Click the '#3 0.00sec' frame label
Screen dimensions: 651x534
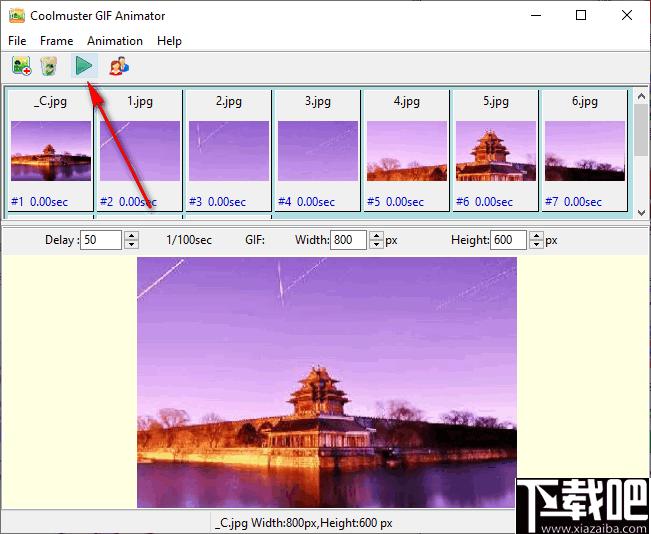[x=218, y=202]
